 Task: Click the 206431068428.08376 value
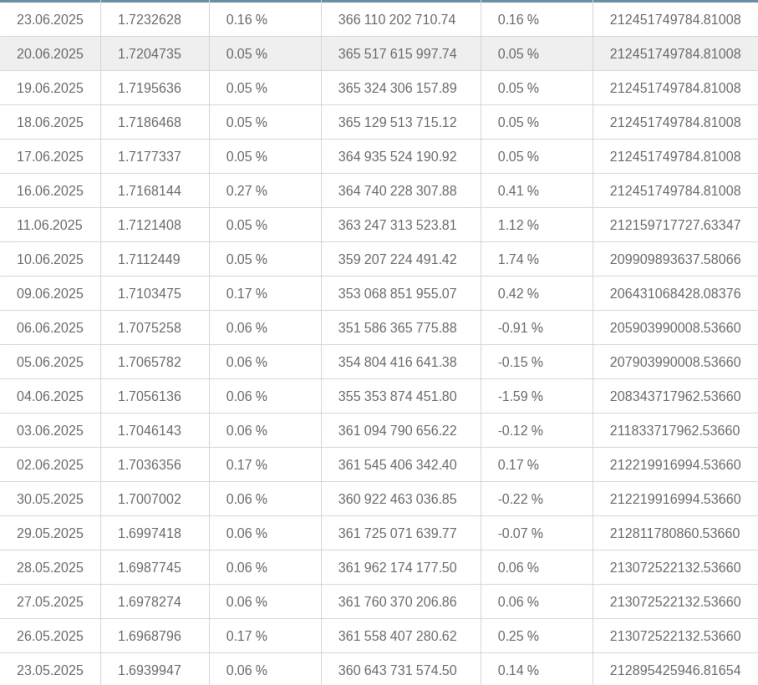[x=675, y=294]
